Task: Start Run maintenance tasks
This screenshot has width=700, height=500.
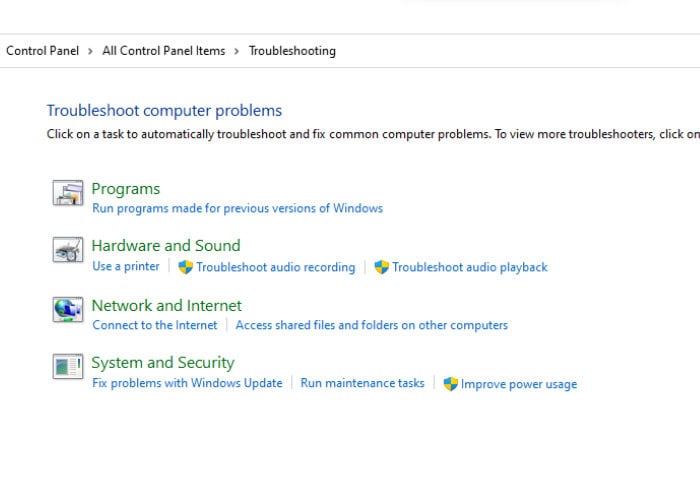Action: (x=362, y=383)
